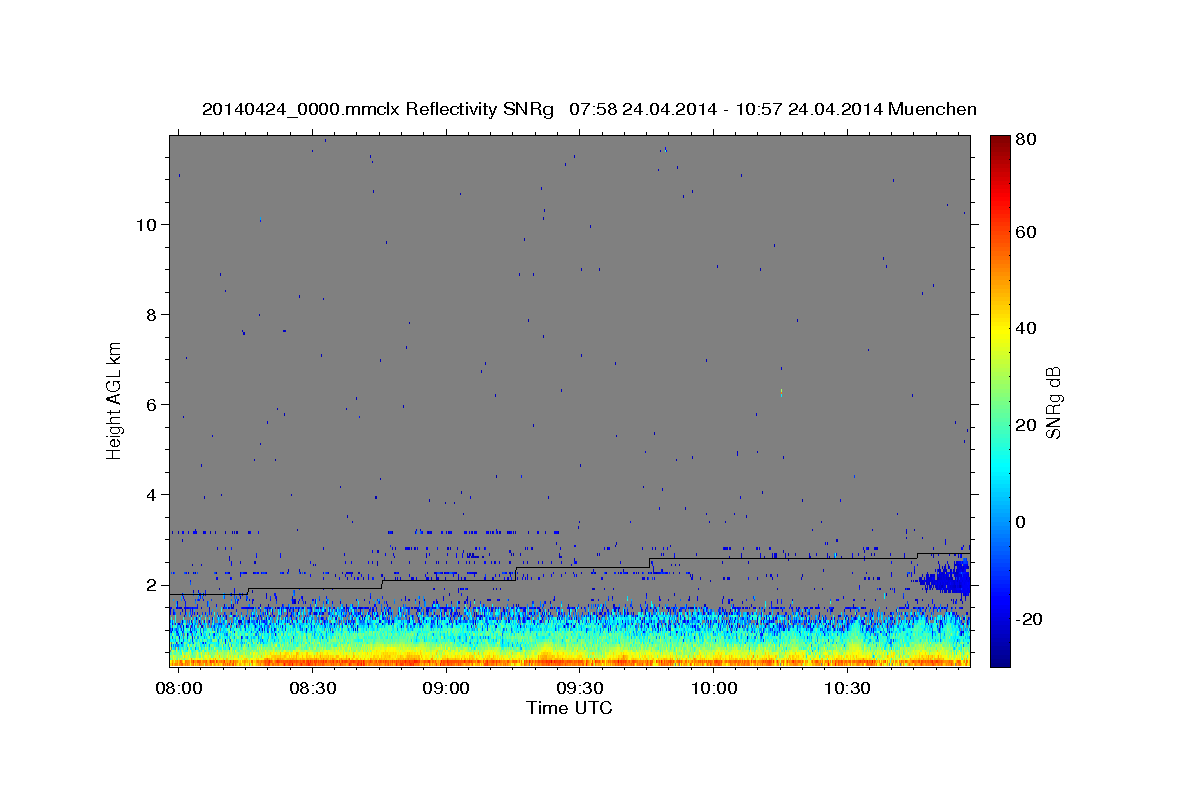Click the colorbar value 40
This screenshot has height=800, width=1200.
[1025, 328]
